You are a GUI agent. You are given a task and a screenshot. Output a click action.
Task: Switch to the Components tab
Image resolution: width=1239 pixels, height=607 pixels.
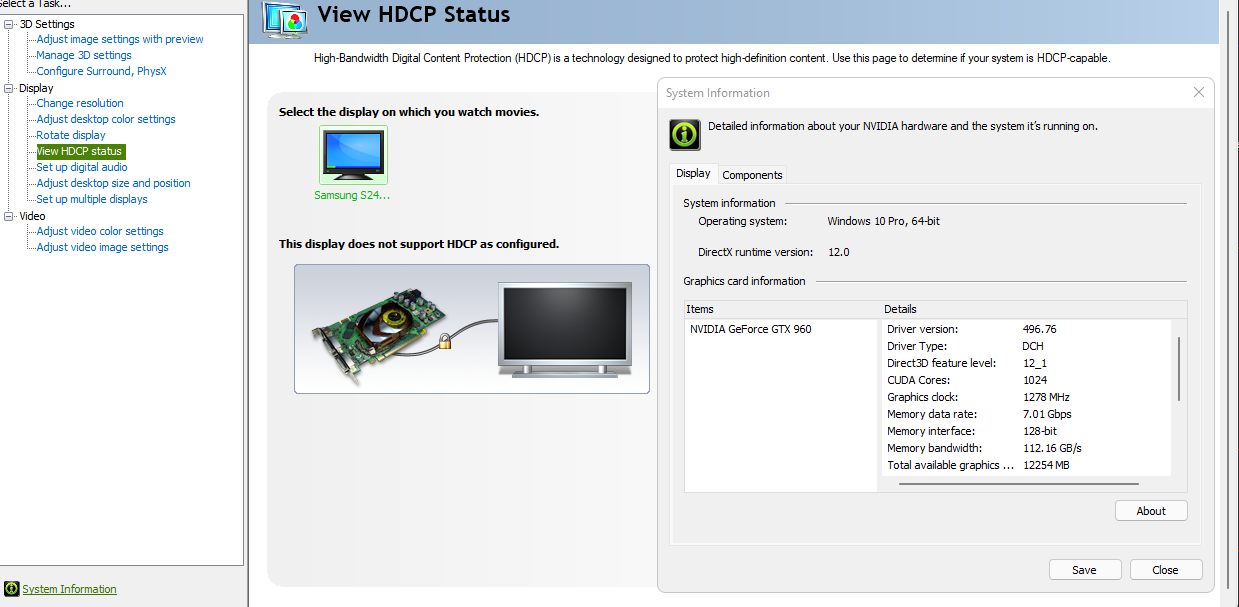pos(752,175)
